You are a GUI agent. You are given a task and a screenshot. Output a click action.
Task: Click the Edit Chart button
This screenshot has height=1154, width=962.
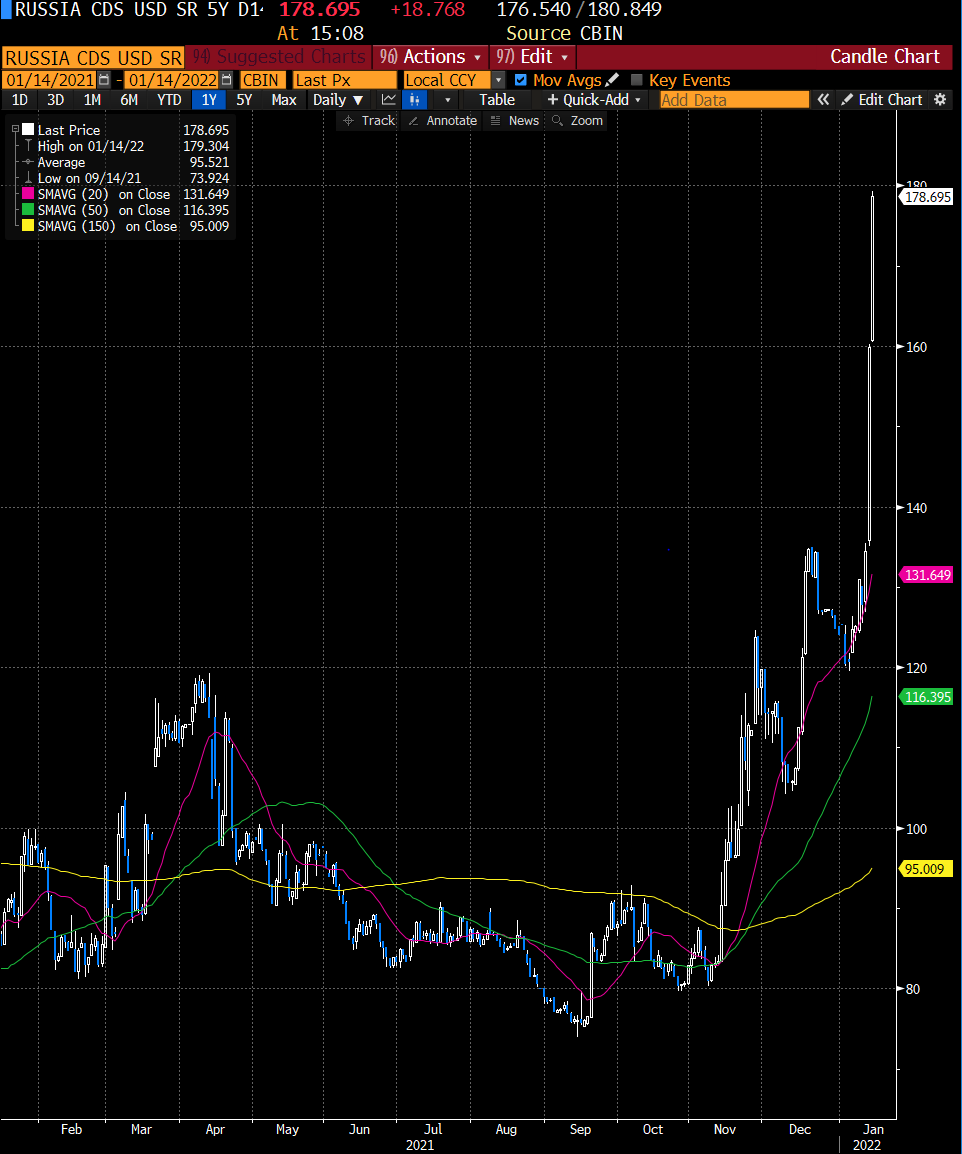coord(882,99)
